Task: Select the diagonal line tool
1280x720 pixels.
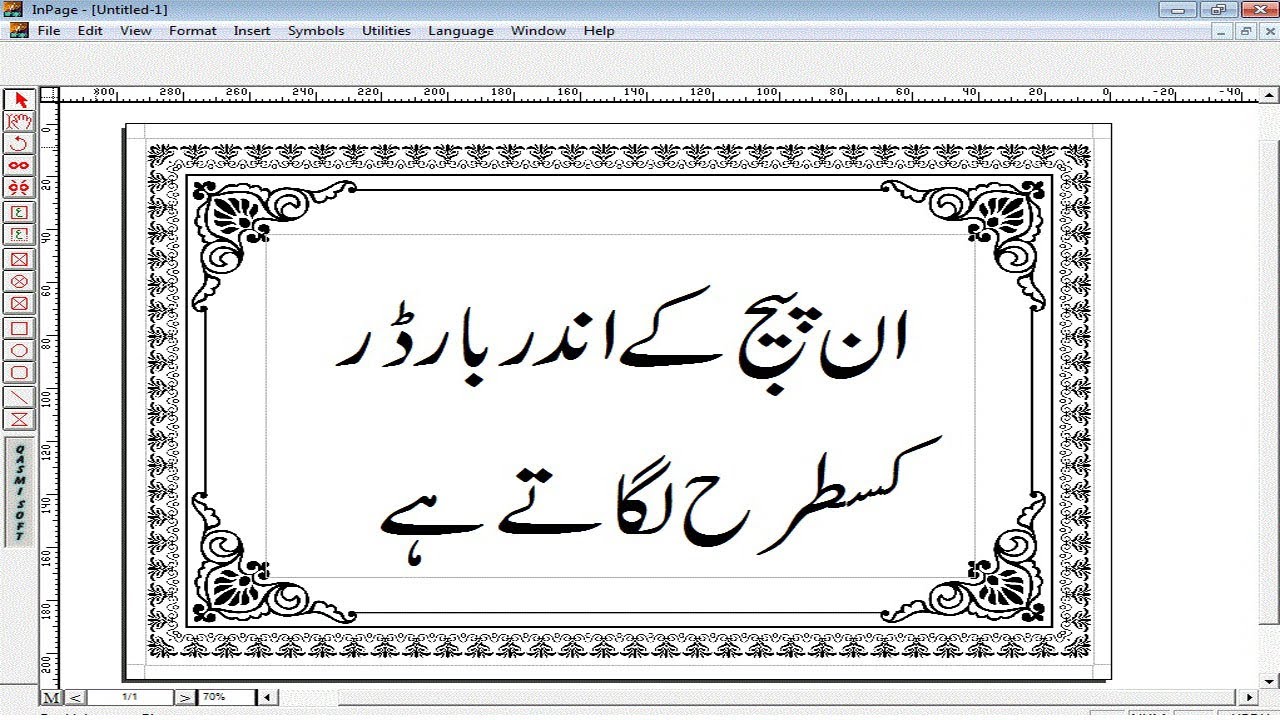Action: [x=19, y=397]
